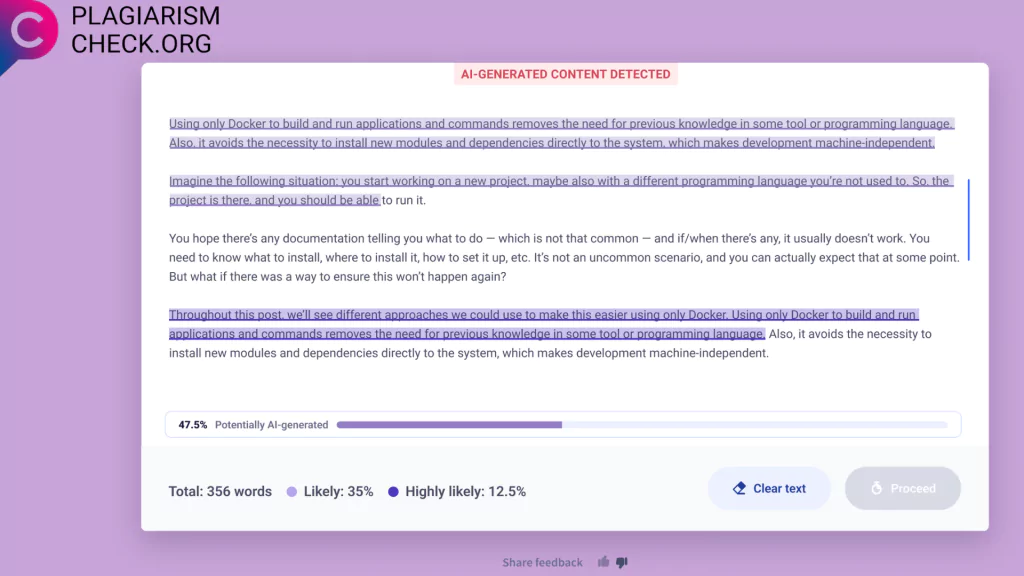Click the thumbs down feedback icon

[622, 562]
